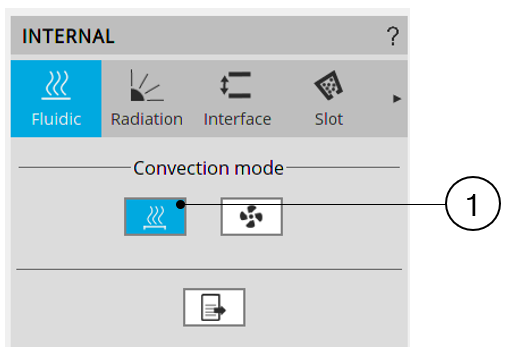
Task: Switch convection mode to forced fan
Action: [252, 217]
